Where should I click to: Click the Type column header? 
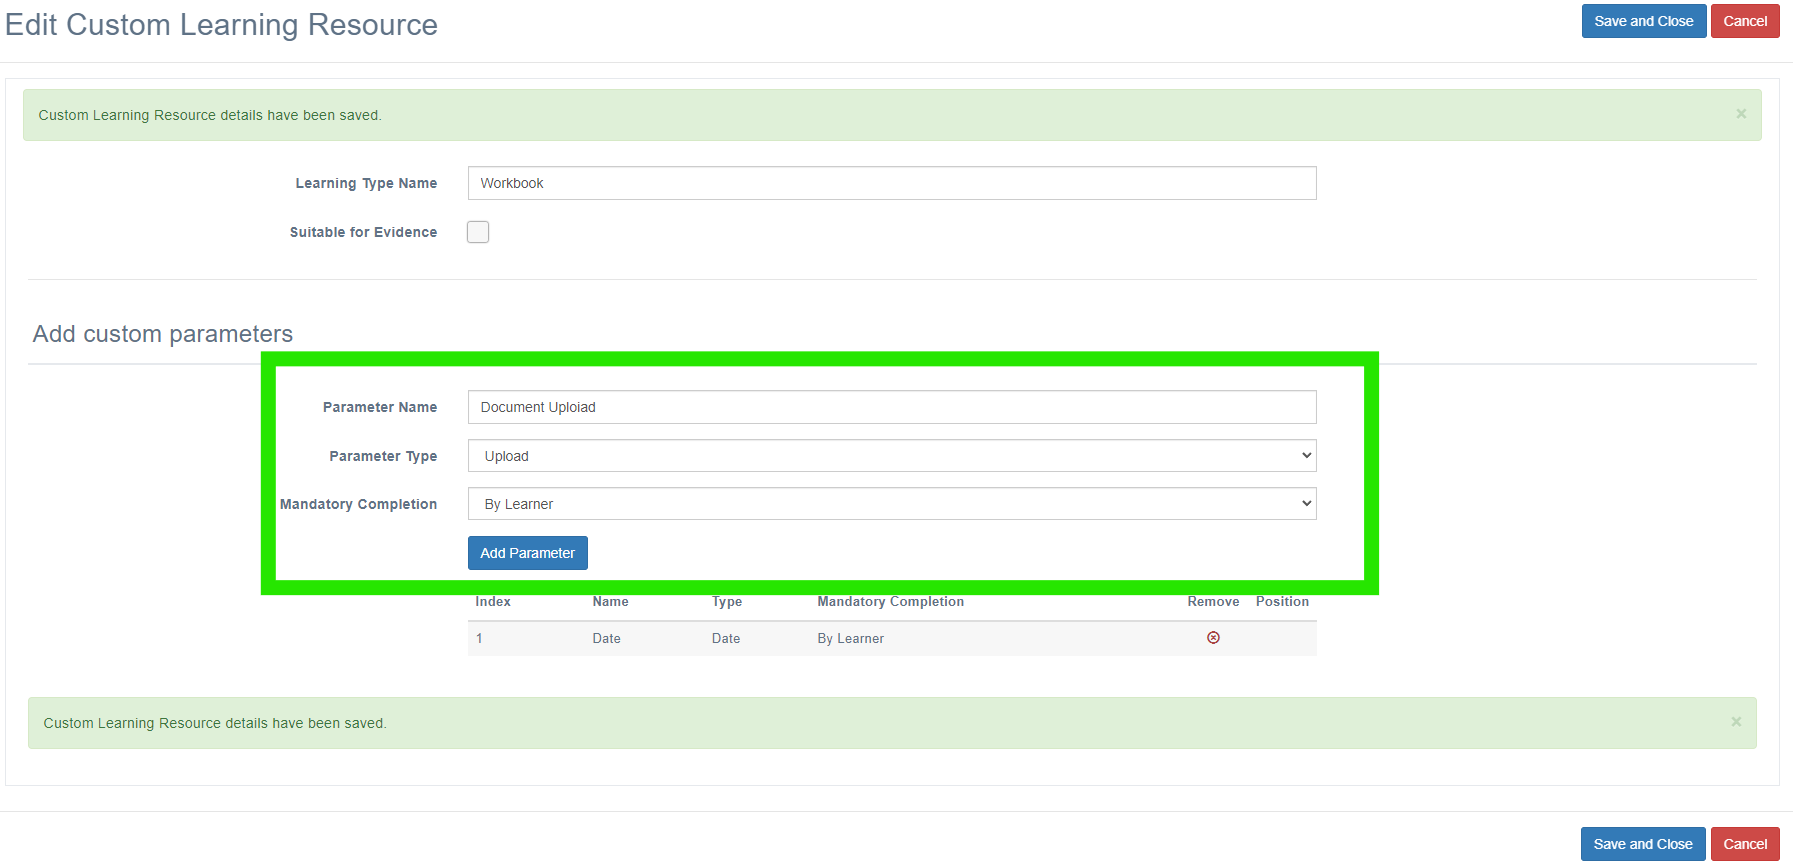pyautogui.click(x=727, y=602)
